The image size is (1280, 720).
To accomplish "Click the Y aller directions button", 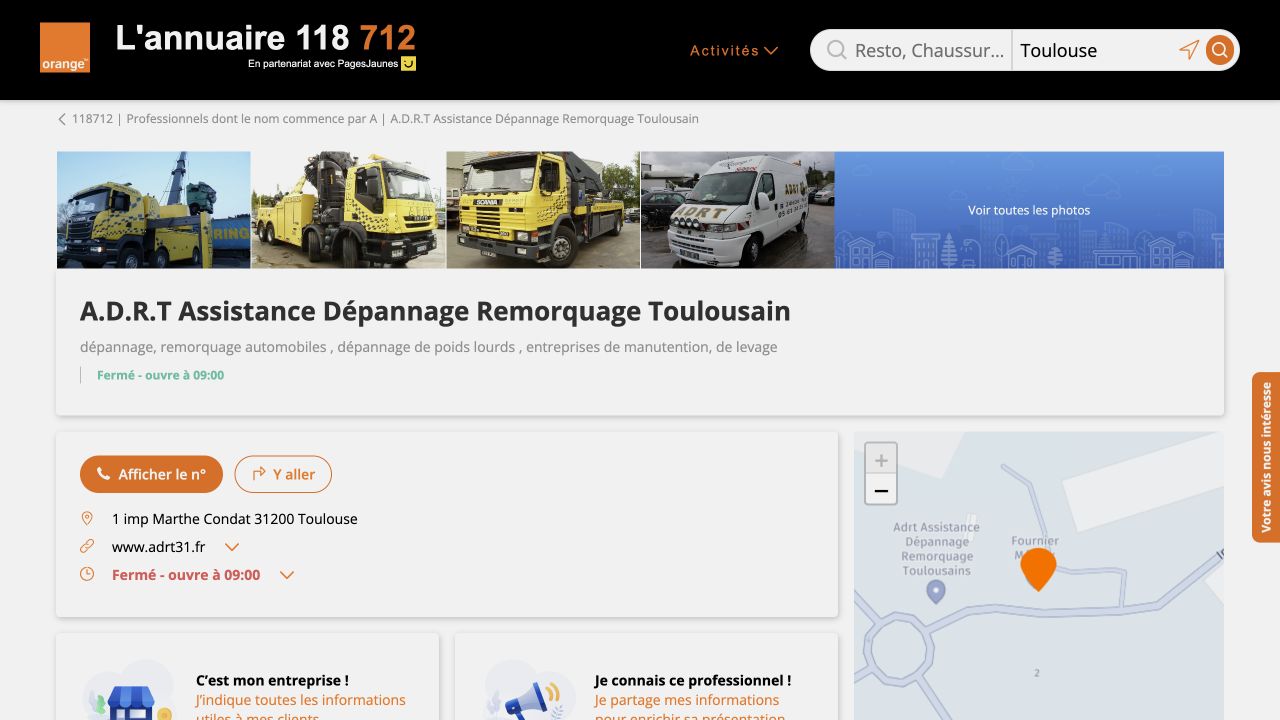I will [x=283, y=474].
